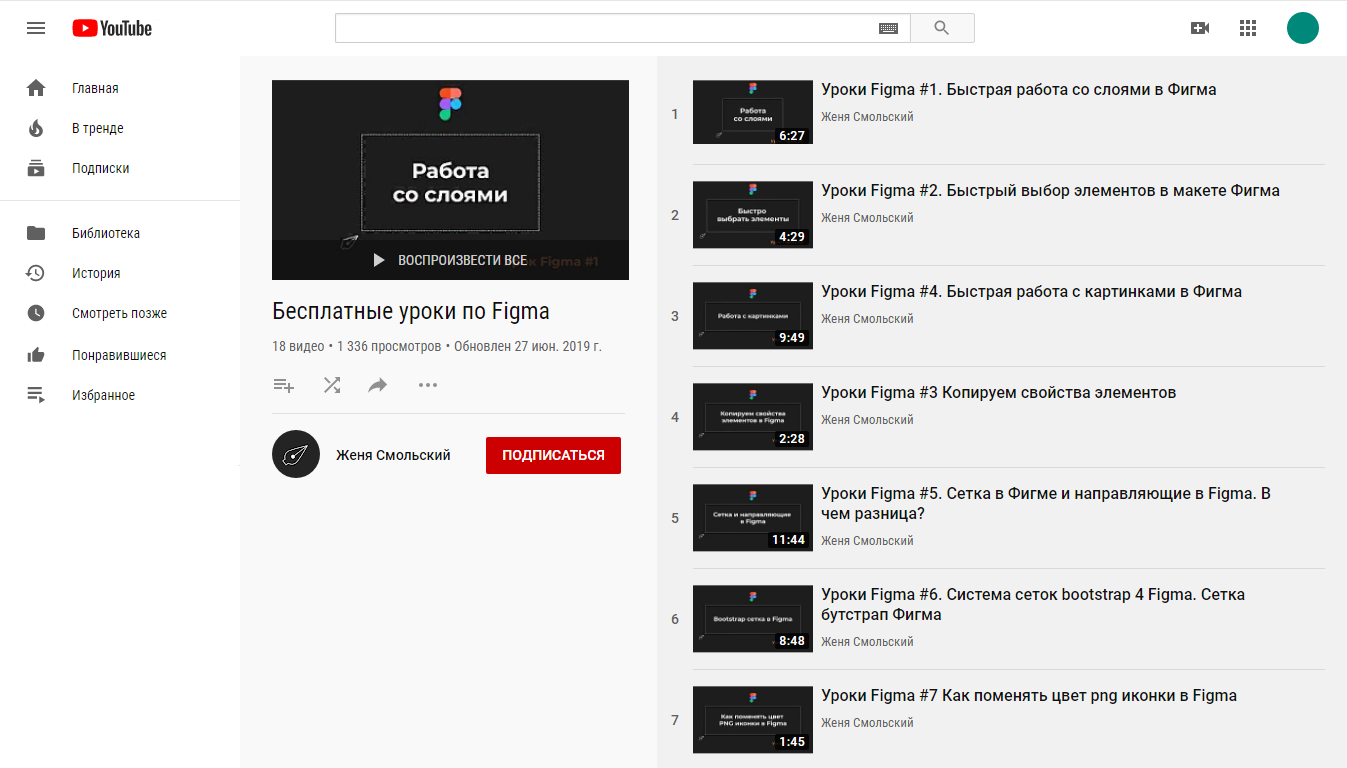Open thumbnail of video with 1:45 duration
1347x768 pixels.
coord(753,719)
